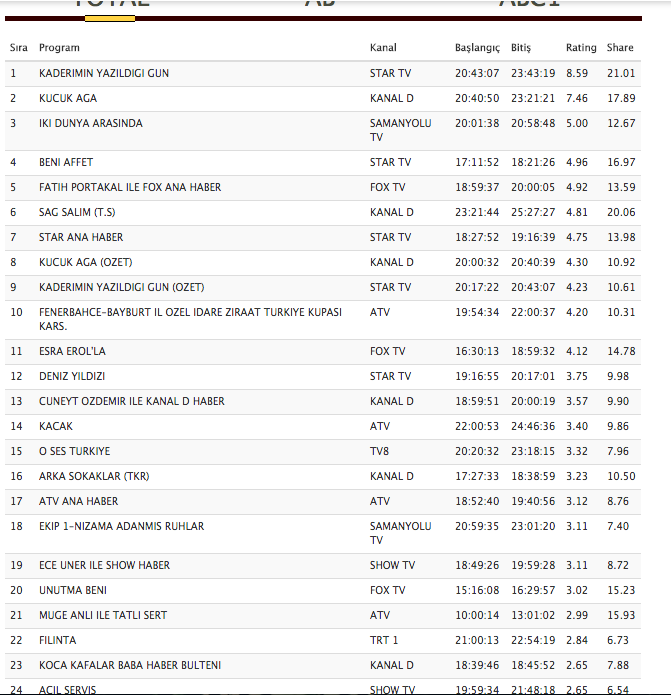This screenshot has width=671, height=695.
Task: Select ARKA SOKAKLAR (TKR) program name
Action: tap(94, 476)
